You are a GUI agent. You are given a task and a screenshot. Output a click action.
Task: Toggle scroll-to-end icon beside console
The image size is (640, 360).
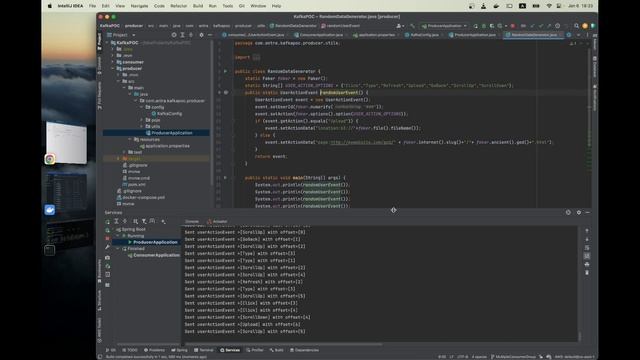587,256
